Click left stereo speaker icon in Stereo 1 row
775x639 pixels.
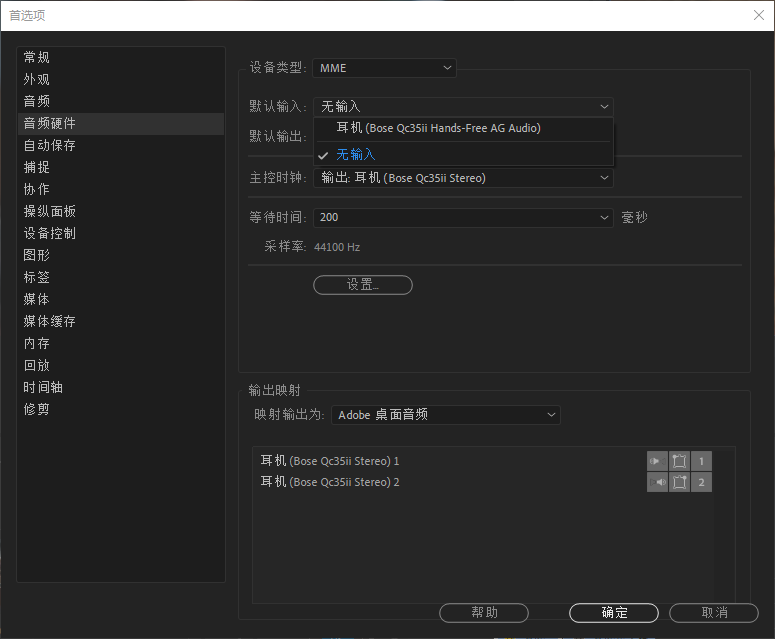coord(657,461)
